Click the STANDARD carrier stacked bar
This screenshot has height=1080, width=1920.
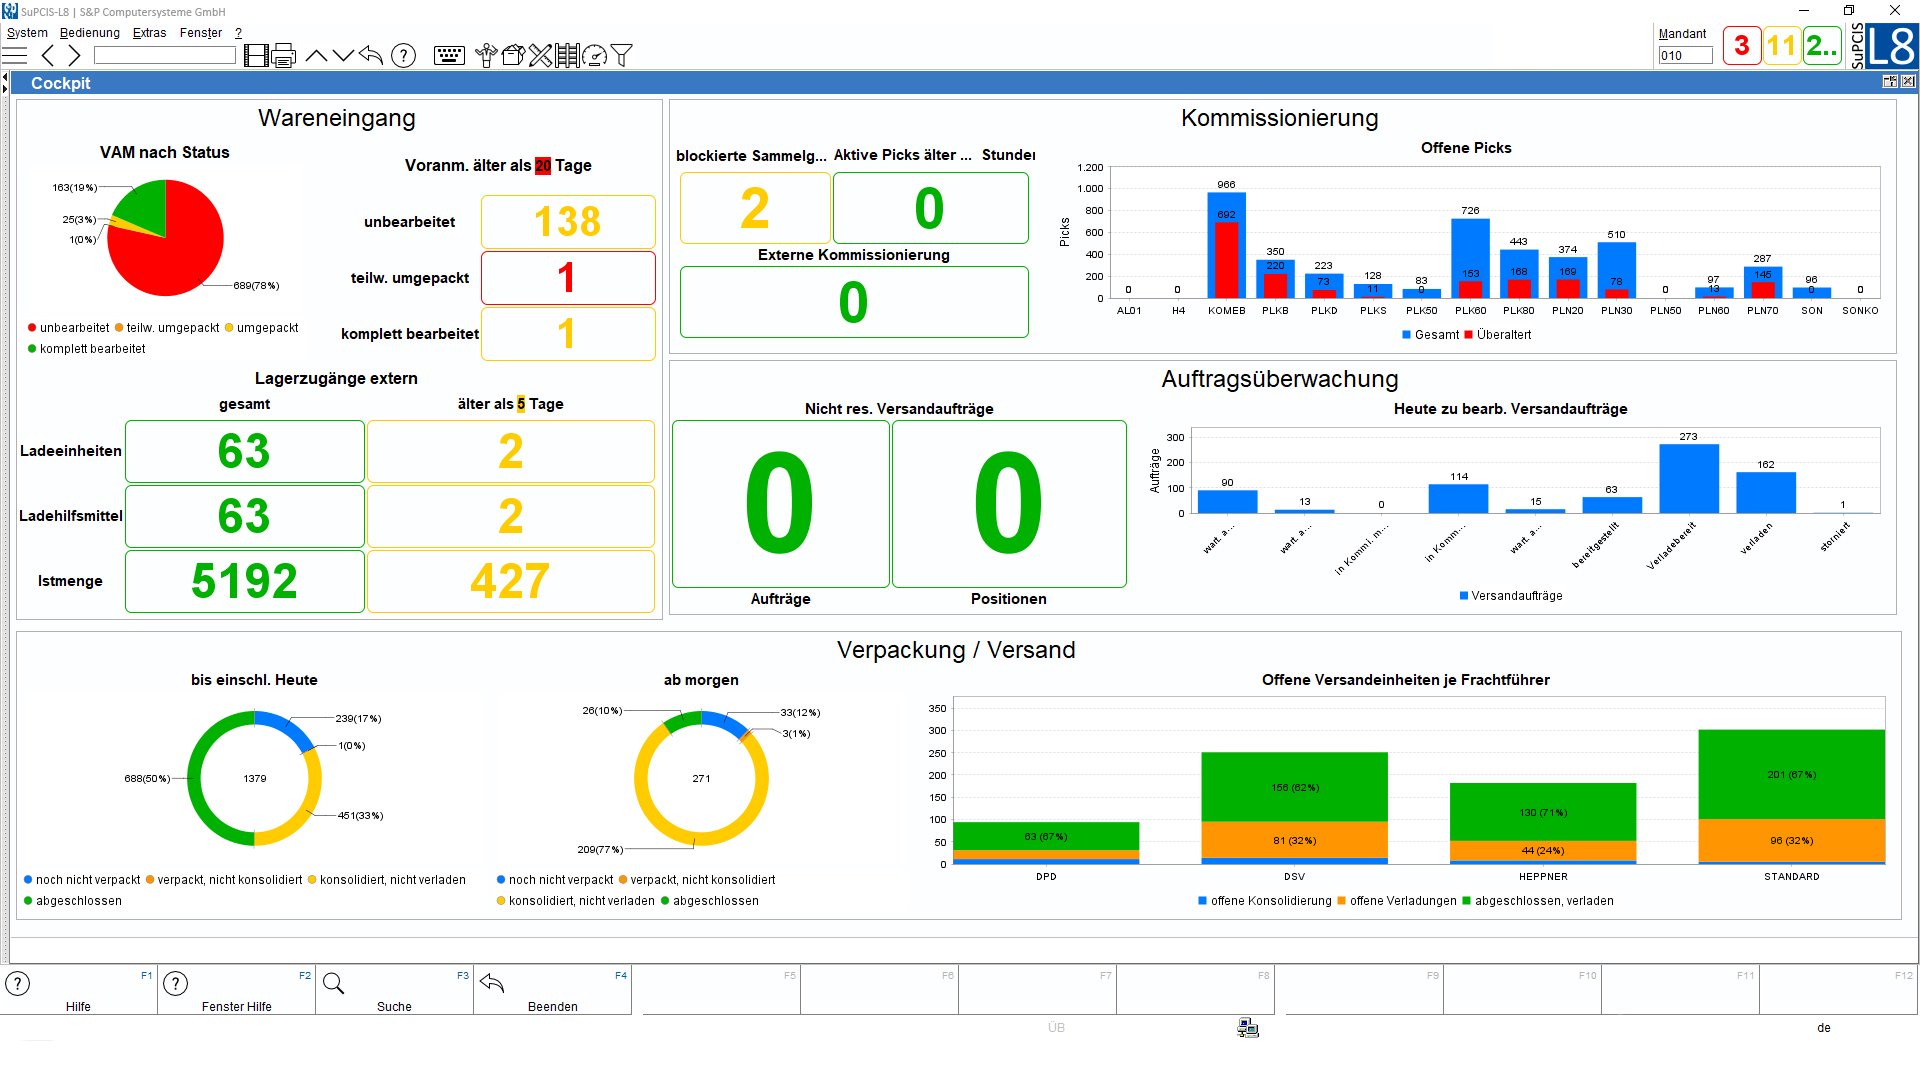pos(1791,797)
